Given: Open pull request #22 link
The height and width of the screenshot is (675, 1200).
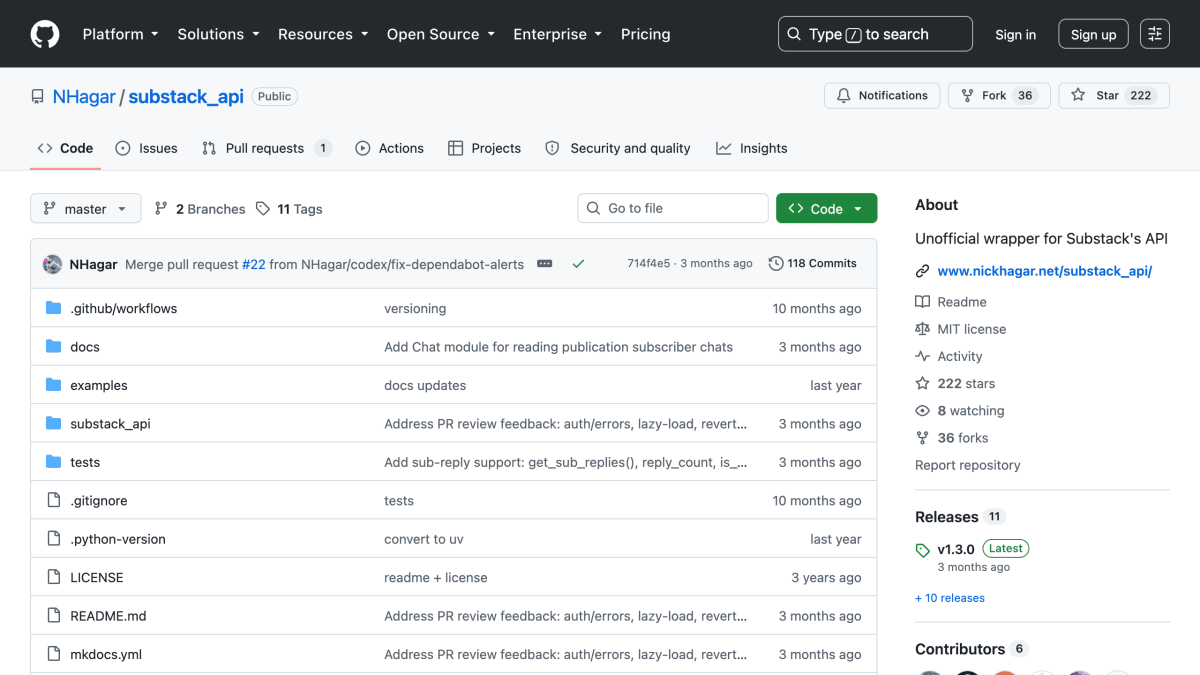Looking at the screenshot, I should tap(254, 264).
